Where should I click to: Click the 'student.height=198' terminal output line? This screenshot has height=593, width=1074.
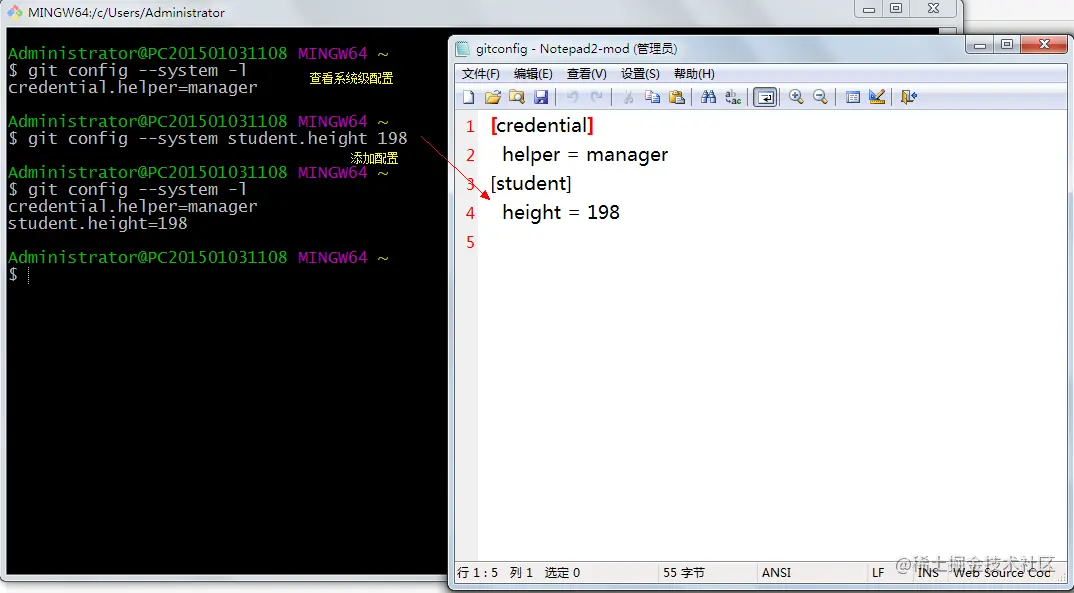pyautogui.click(x=97, y=223)
